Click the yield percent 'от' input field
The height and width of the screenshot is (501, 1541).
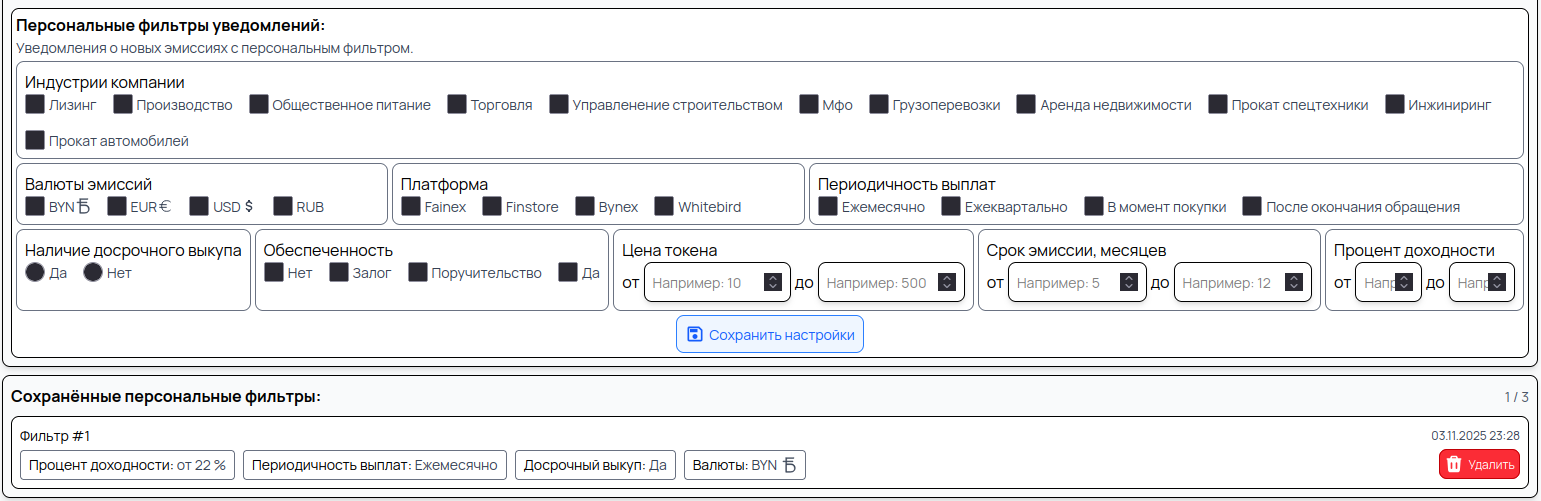tap(1375, 283)
